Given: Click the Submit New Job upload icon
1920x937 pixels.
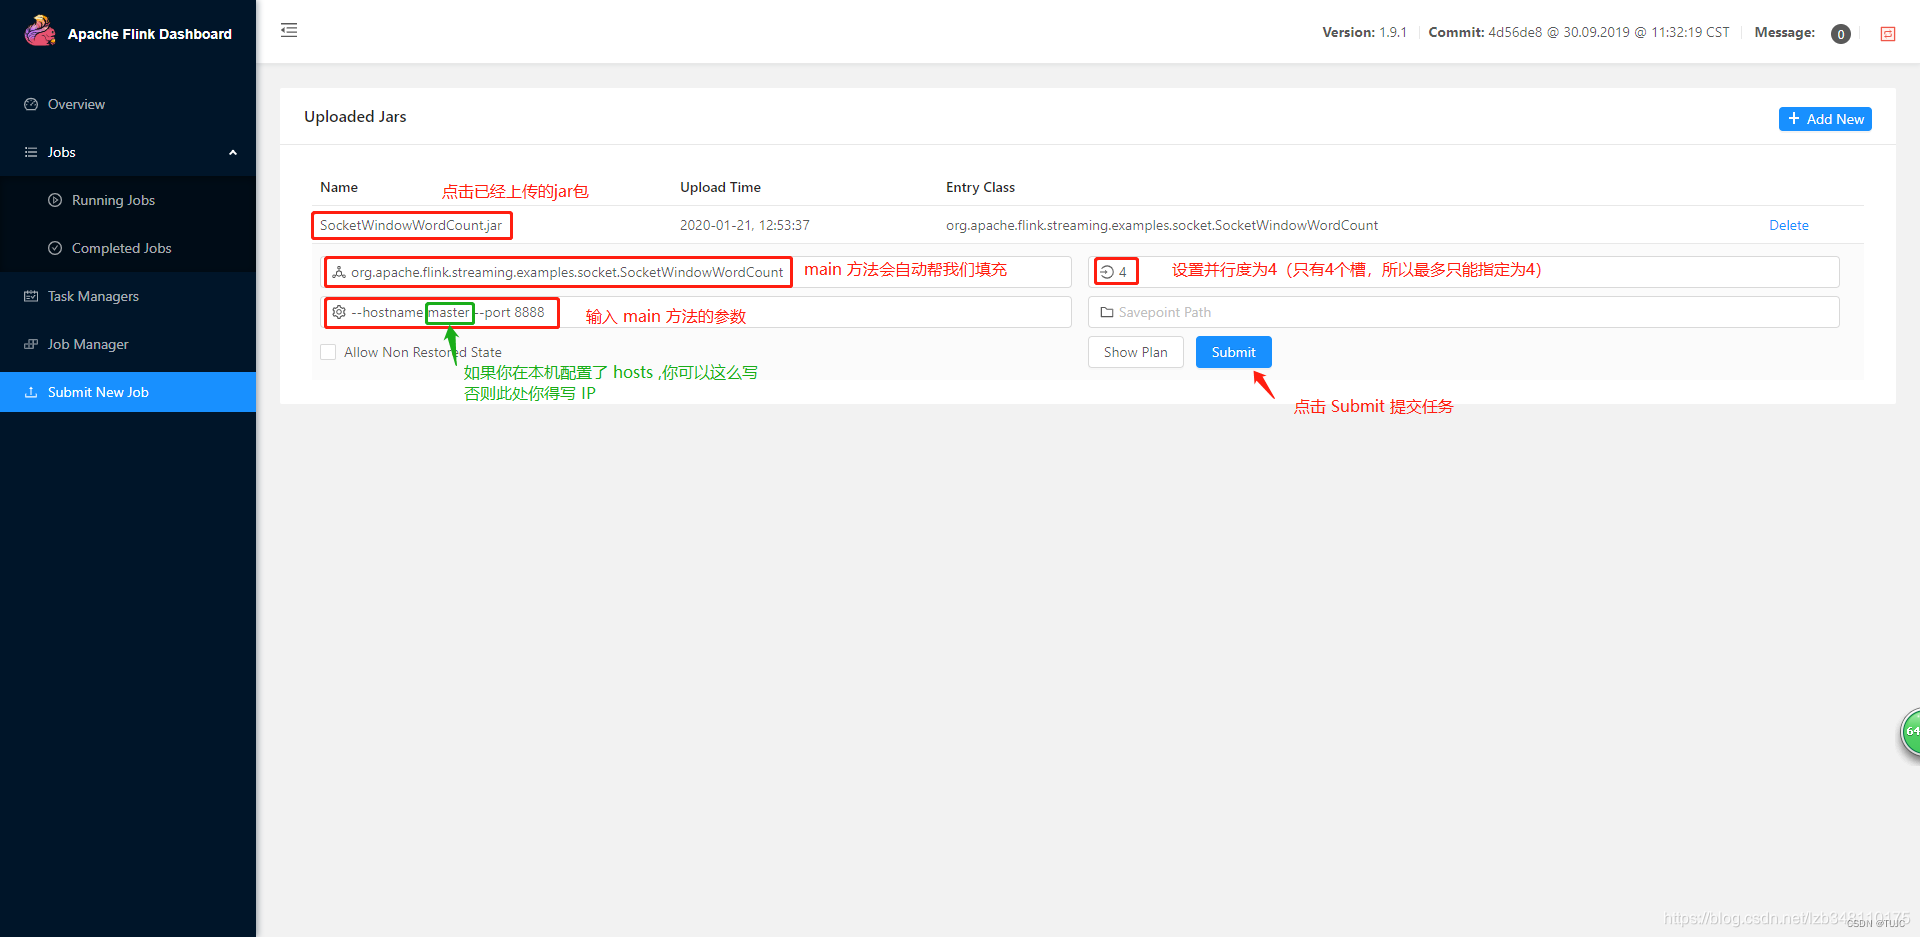Looking at the screenshot, I should tap(31, 392).
